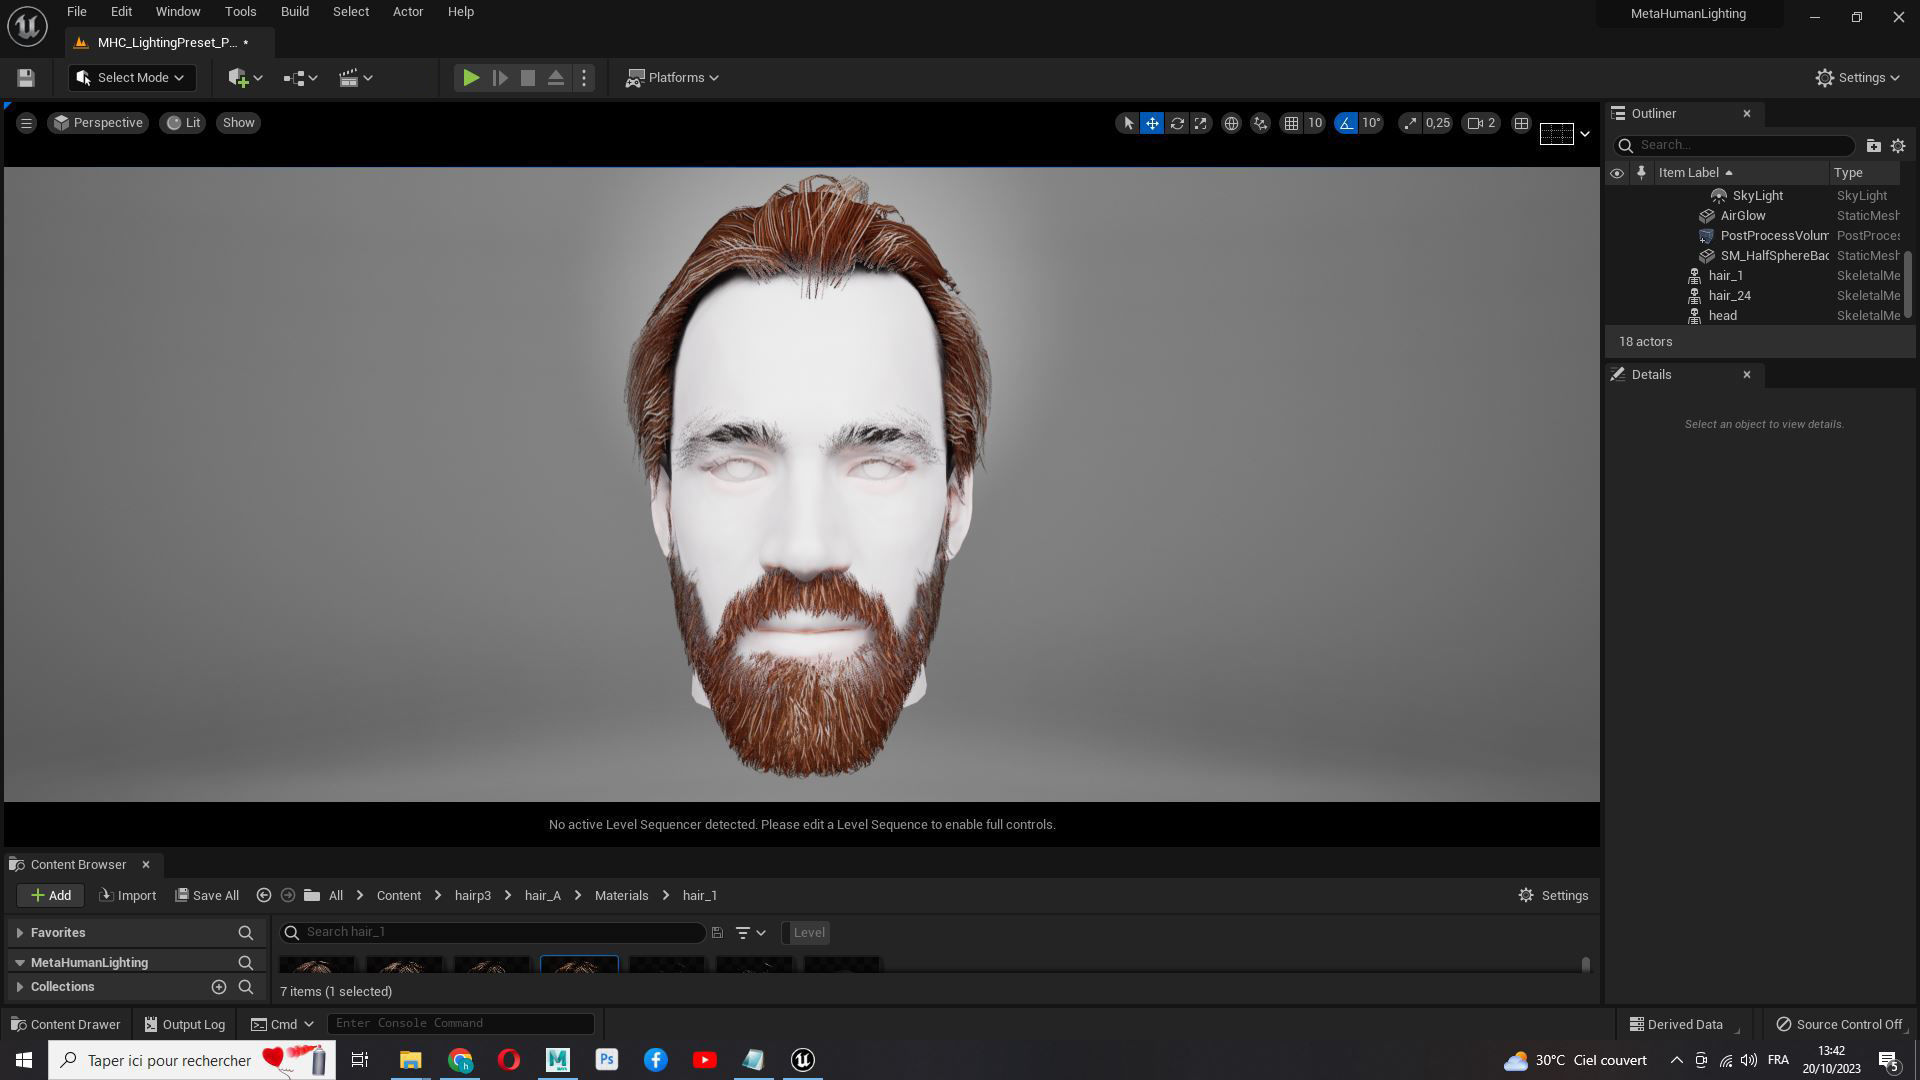Image resolution: width=1920 pixels, height=1080 pixels.
Task: Select SkyLight actor in the Outliner
Action: pos(1756,196)
